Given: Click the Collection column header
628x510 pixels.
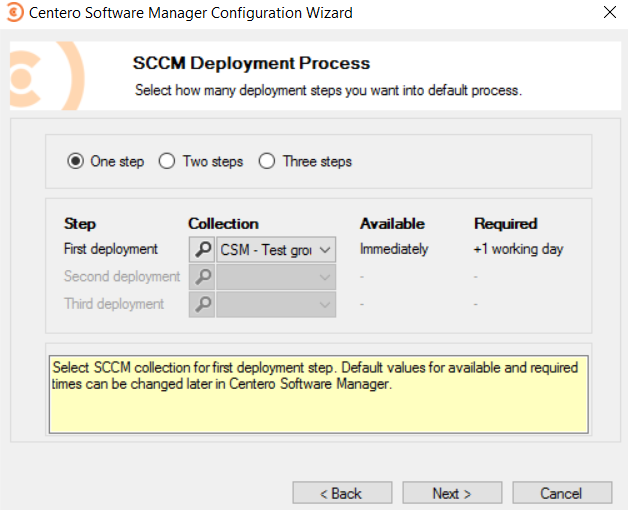Looking at the screenshot, I should point(223,224).
